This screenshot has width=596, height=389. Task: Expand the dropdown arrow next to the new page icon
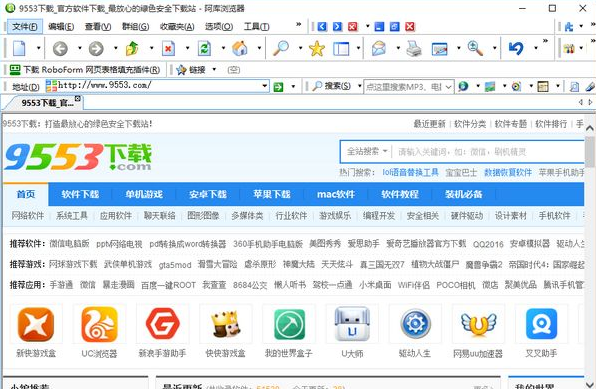pos(38,48)
